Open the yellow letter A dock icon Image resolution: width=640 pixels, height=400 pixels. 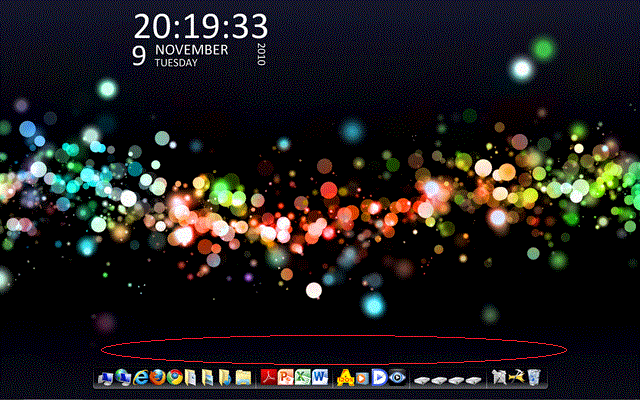(345, 378)
